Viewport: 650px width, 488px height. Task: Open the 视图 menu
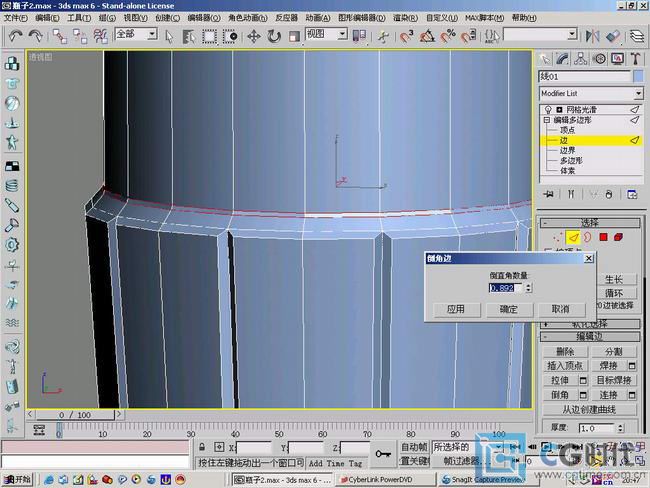pyautogui.click(x=136, y=18)
